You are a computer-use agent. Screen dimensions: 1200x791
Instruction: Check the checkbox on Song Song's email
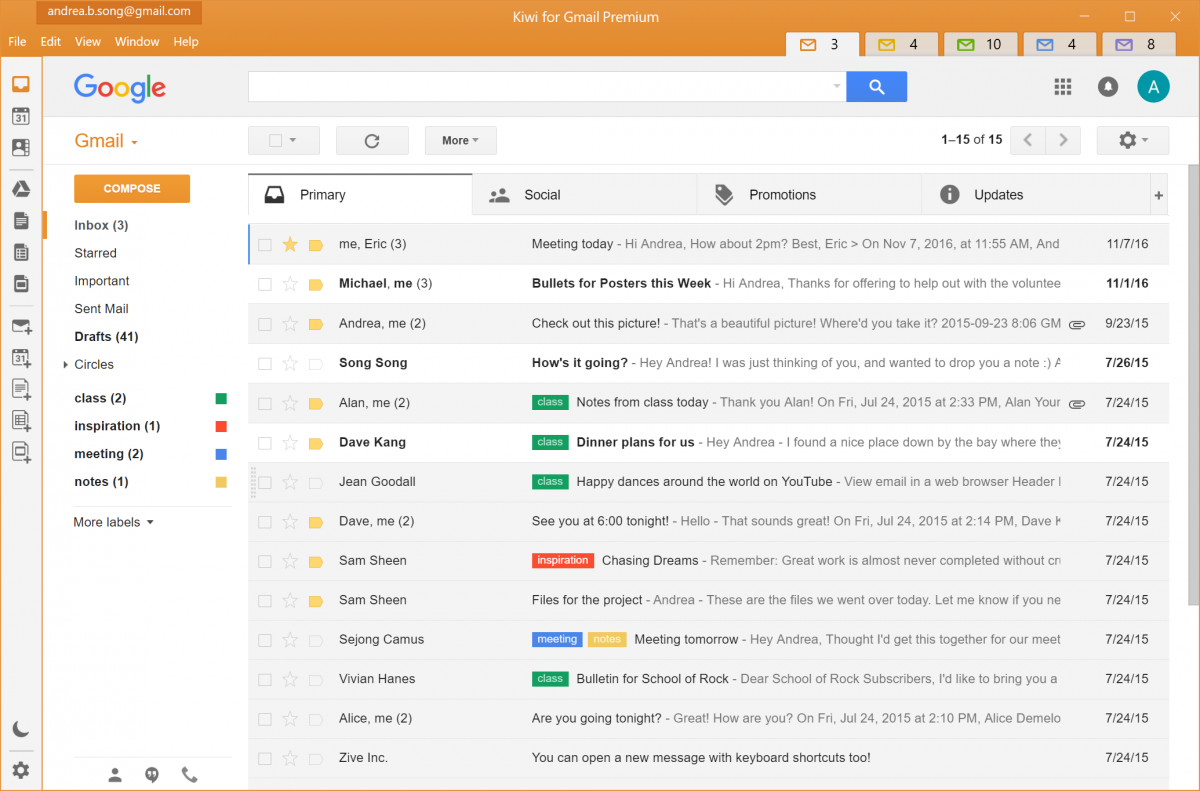click(x=264, y=362)
